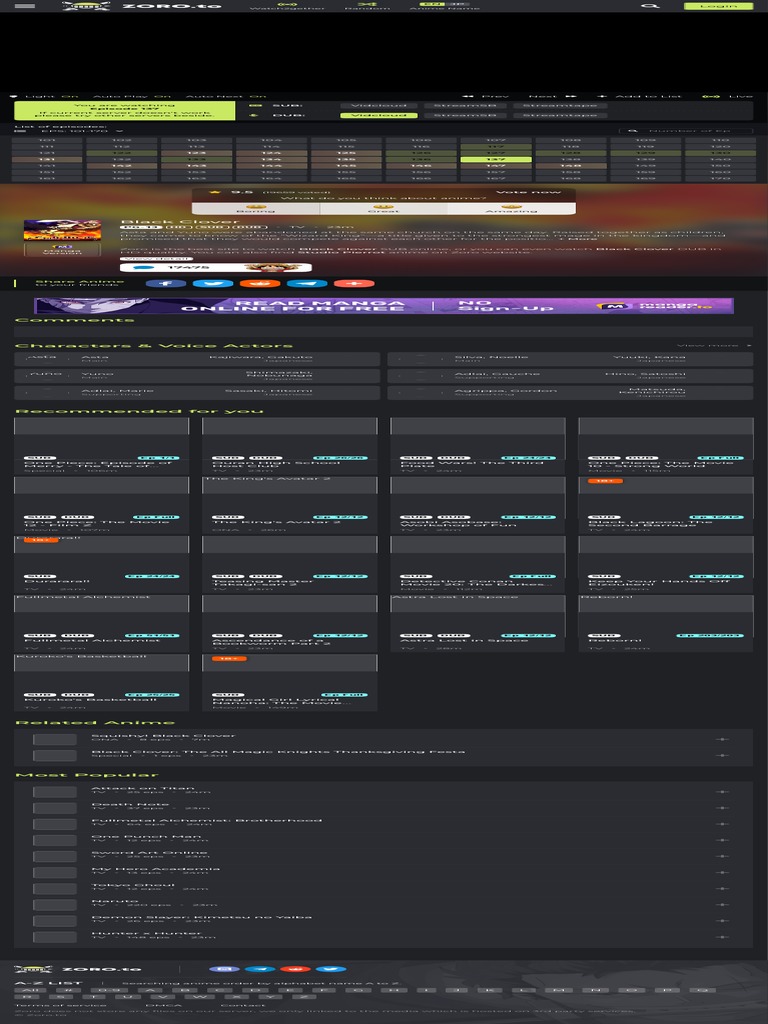Open the Kuroko's Basketball recommendation card
The image size is (768, 1024).
pyautogui.click(x=101, y=682)
